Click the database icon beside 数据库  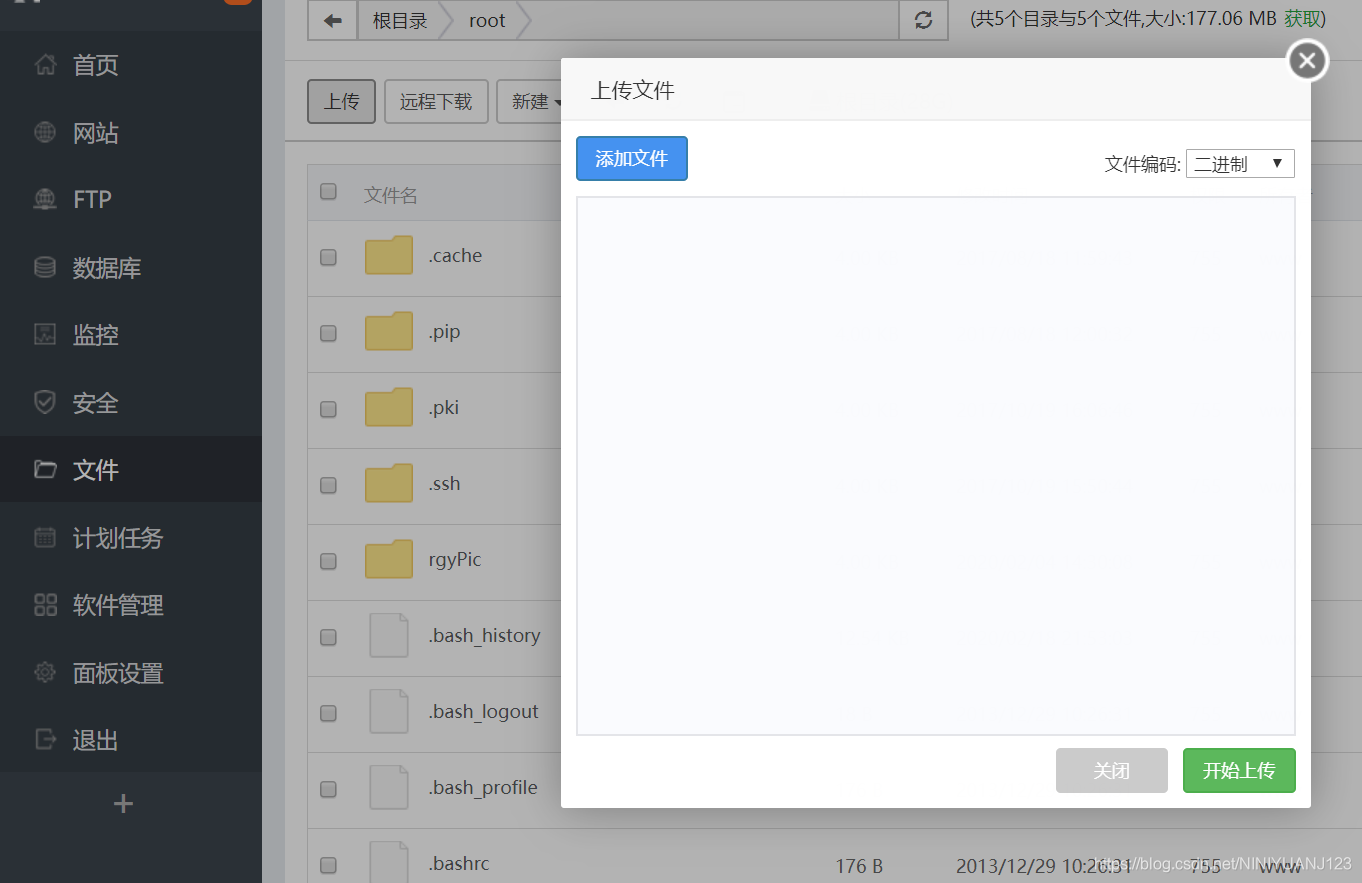click(x=45, y=267)
